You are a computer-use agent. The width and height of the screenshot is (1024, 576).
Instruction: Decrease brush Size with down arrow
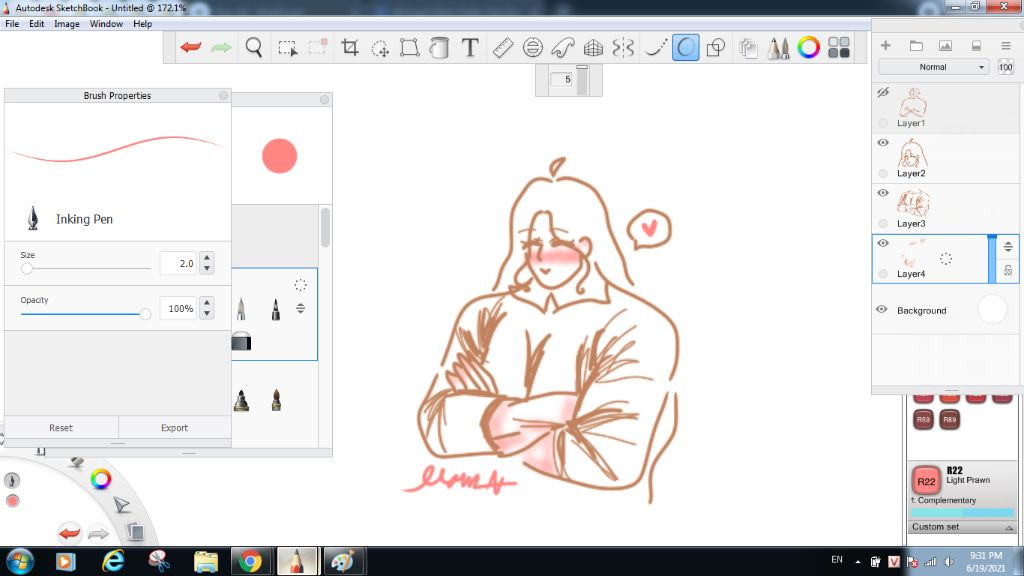207,268
